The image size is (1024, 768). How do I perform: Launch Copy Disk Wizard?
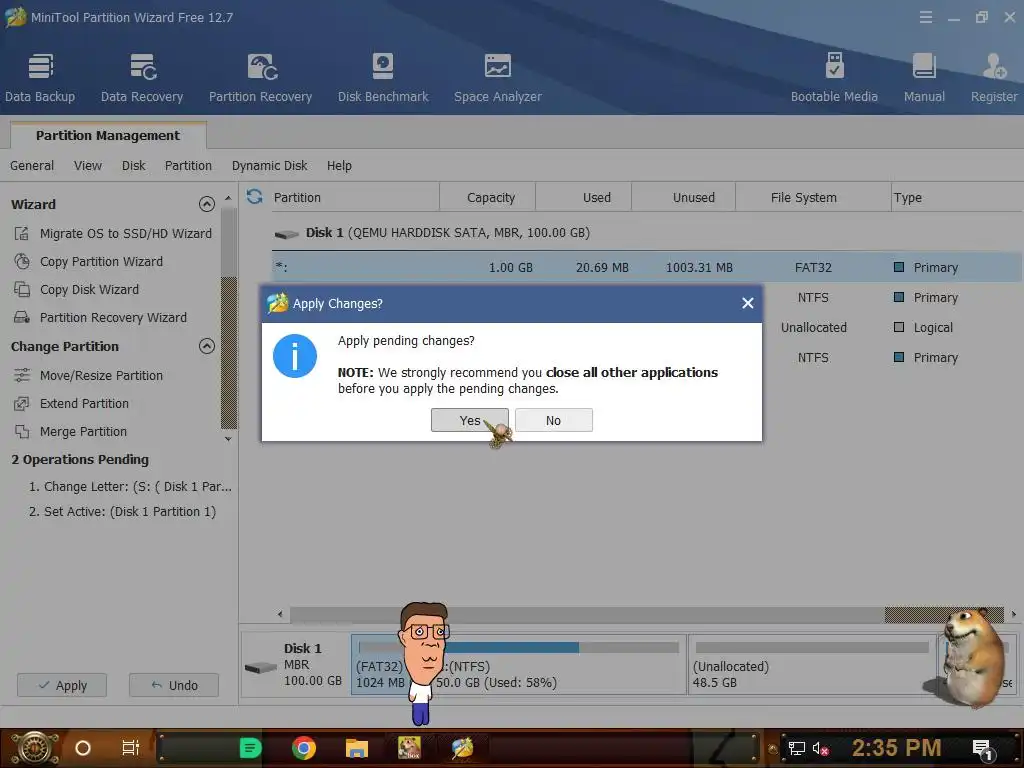click(76, 289)
